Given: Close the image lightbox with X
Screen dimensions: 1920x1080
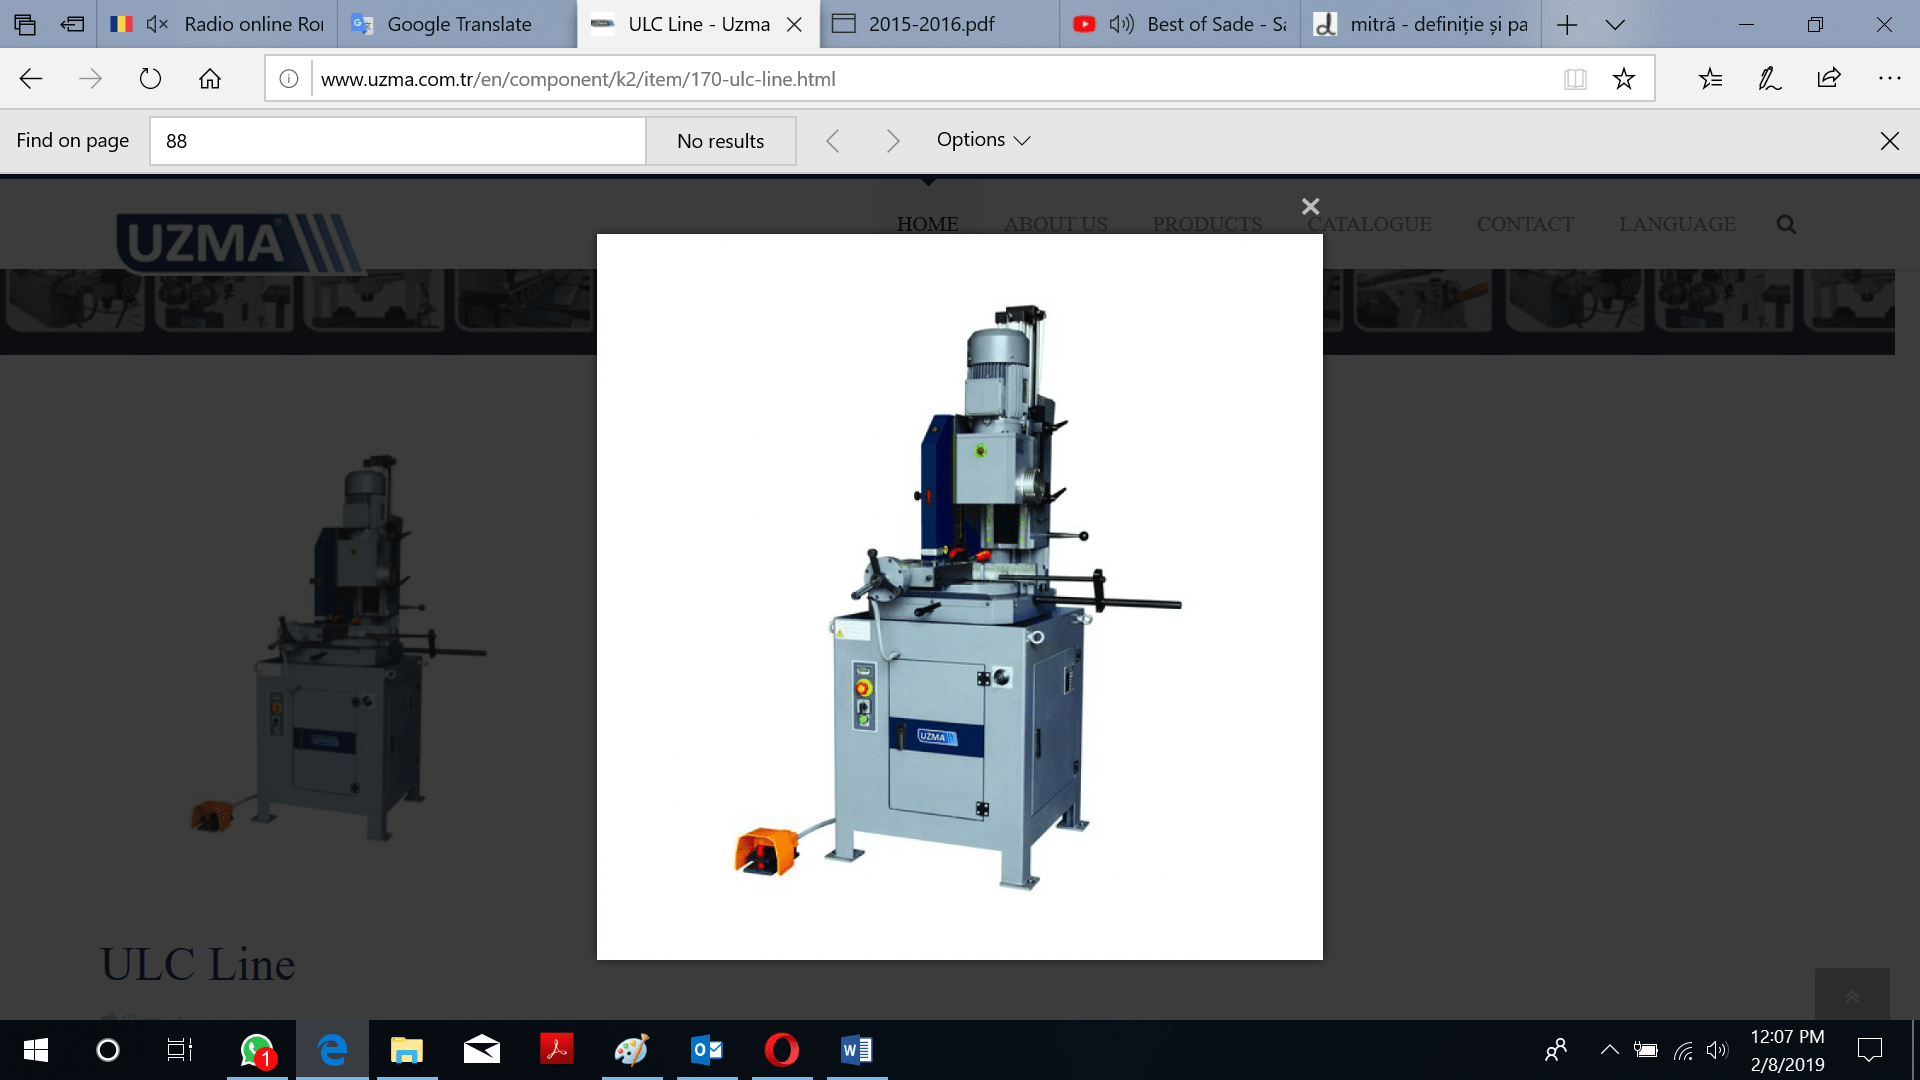Looking at the screenshot, I should [x=1310, y=207].
